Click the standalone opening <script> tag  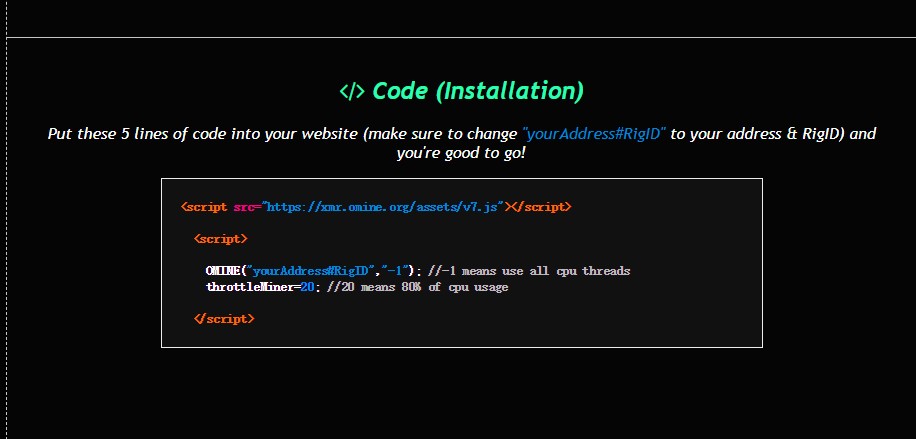pyautogui.click(x=221, y=239)
